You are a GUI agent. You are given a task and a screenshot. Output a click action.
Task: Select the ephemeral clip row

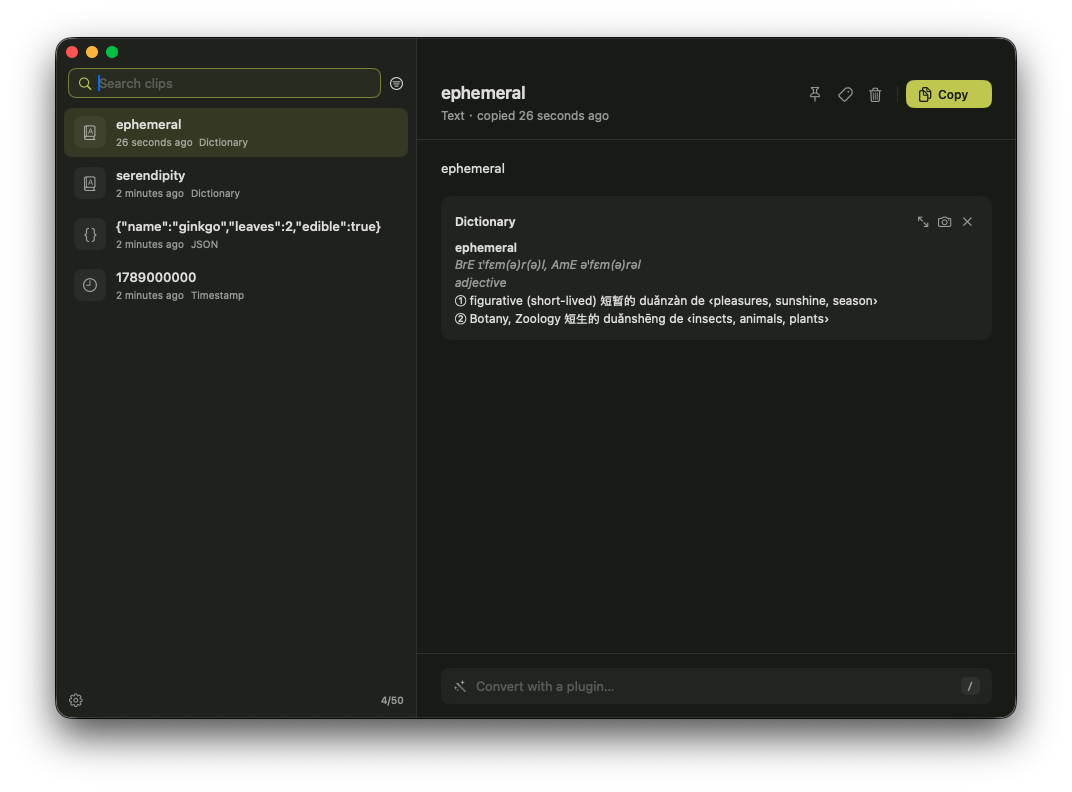tap(236, 133)
